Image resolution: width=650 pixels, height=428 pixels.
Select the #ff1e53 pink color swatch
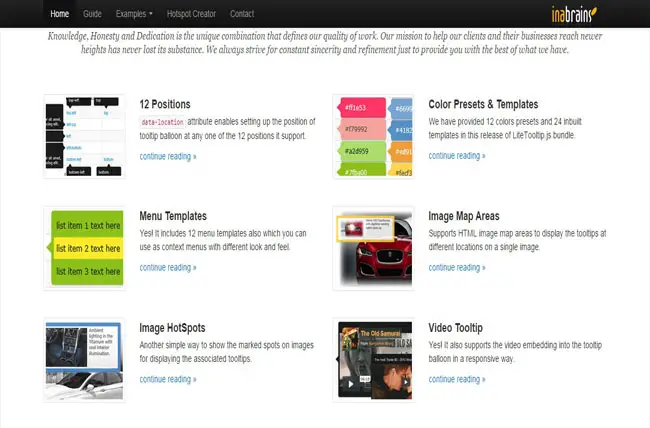pos(362,107)
